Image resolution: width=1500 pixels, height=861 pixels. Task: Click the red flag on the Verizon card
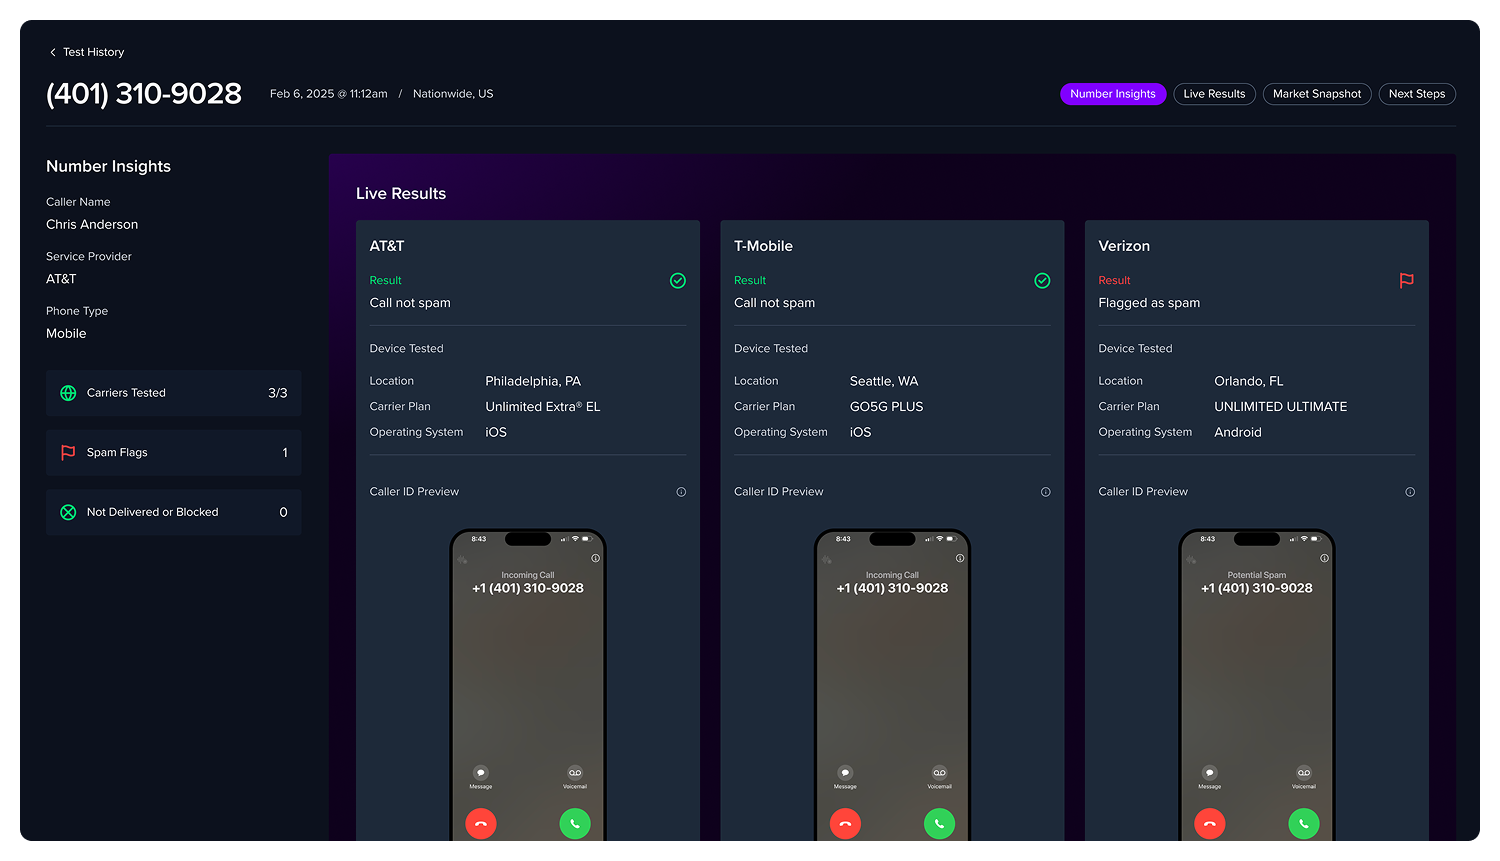(1407, 281)
